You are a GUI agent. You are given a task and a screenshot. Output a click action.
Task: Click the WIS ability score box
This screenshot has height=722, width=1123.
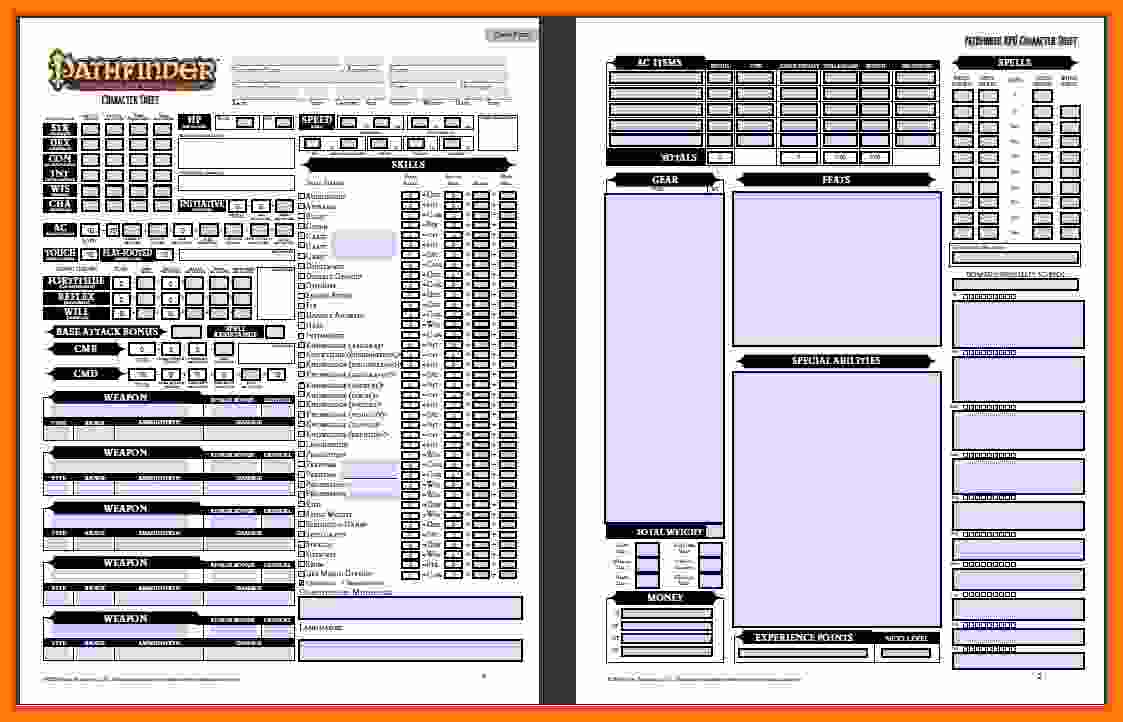coord(90,191)
